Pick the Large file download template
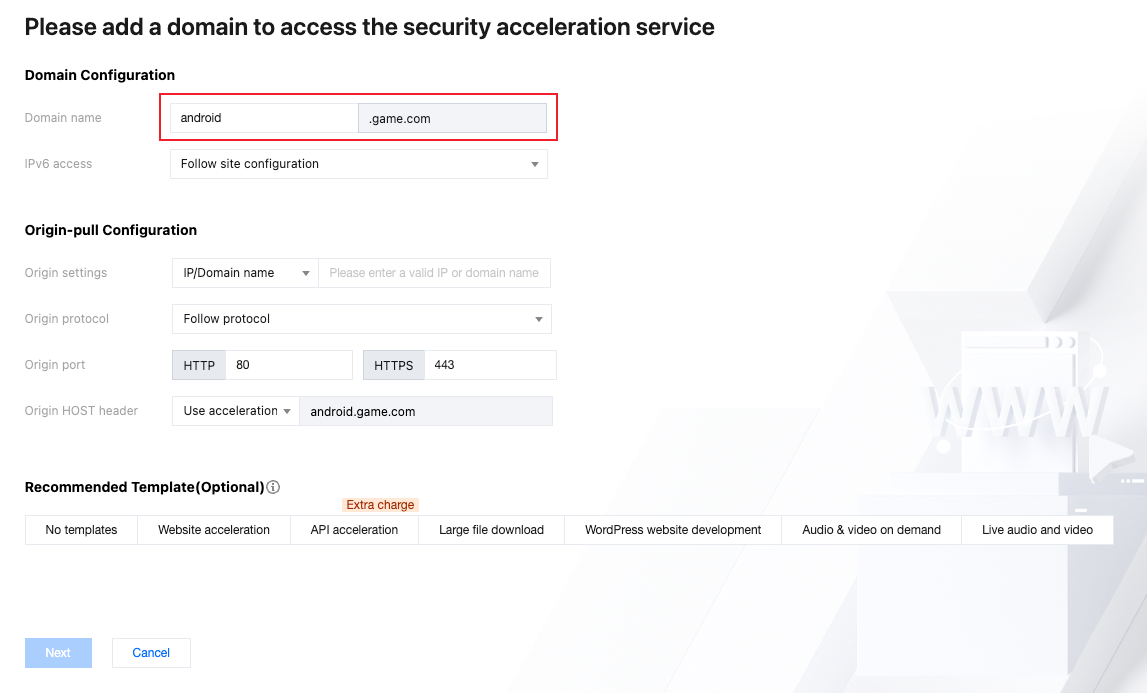 pos(491,530)
